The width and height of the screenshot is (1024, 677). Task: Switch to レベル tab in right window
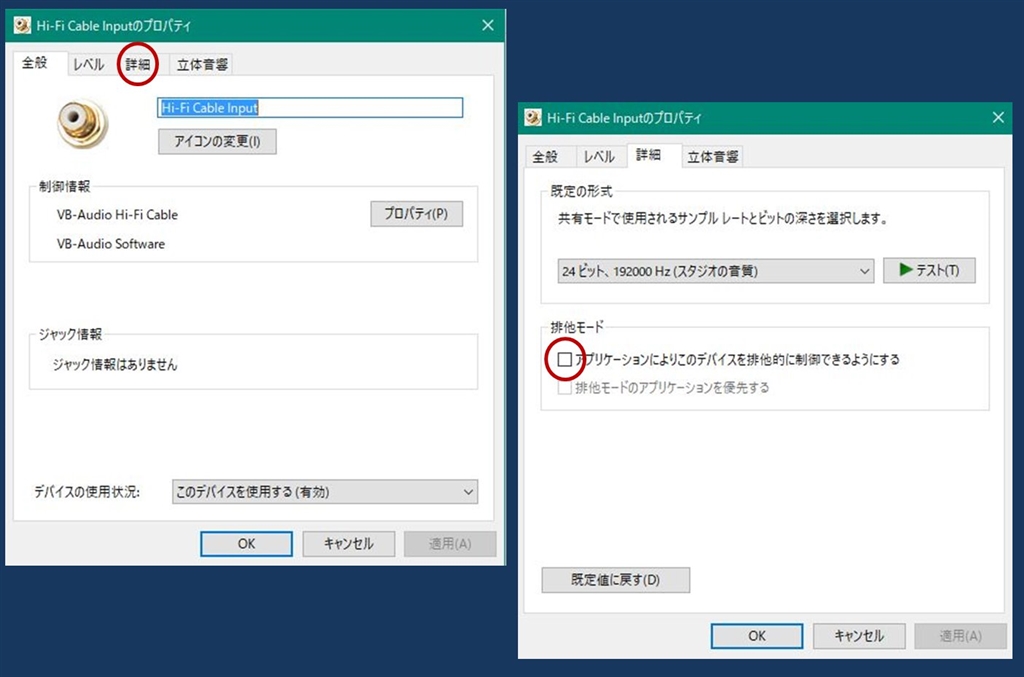point(599,157)
